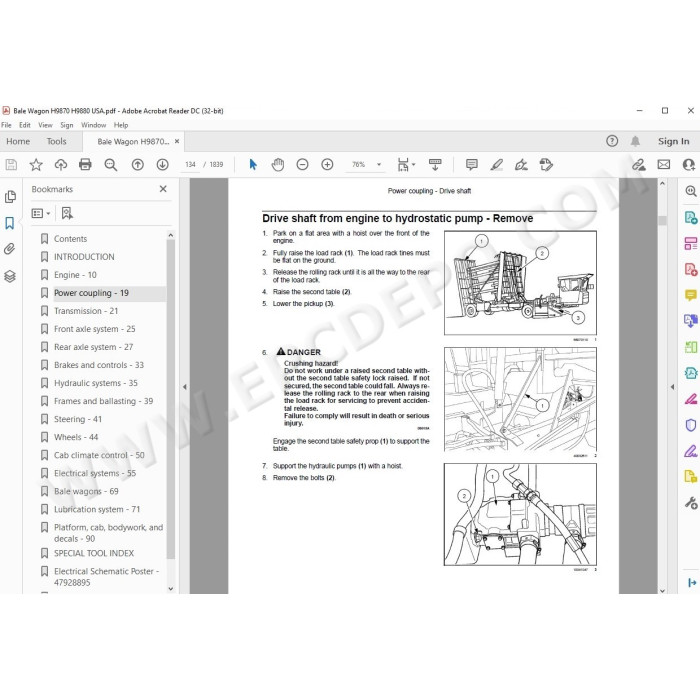Open the Contents bookmark
Viewport: 700px width, 700px height.
pos(71,239)
